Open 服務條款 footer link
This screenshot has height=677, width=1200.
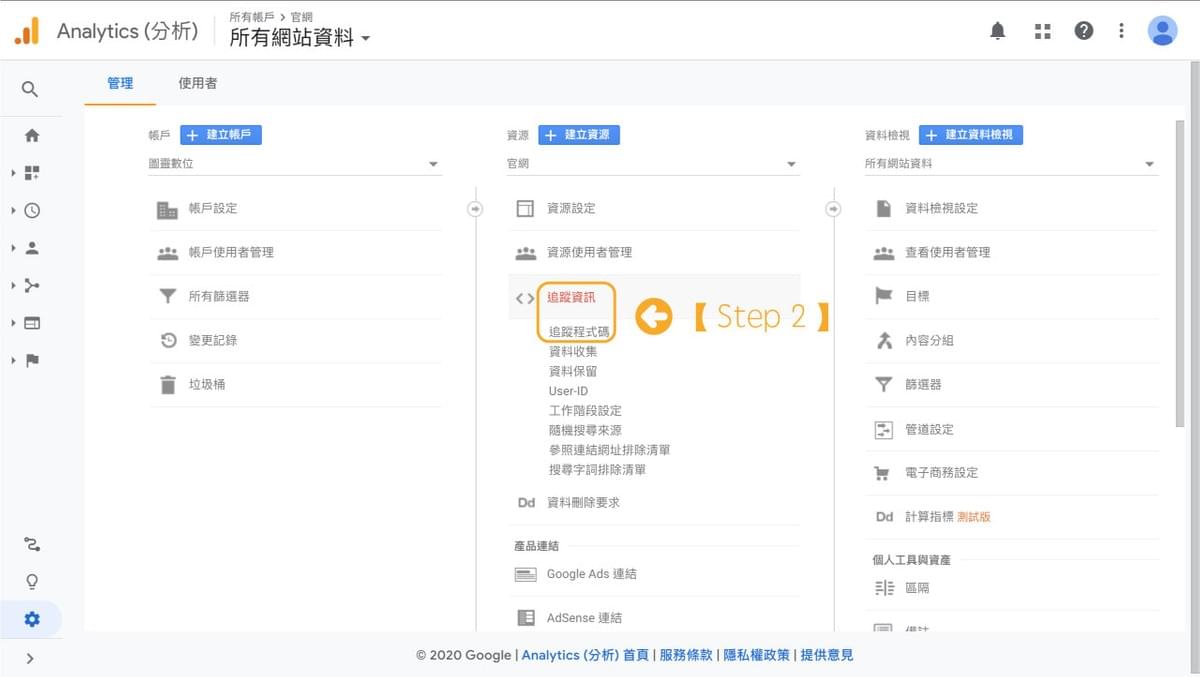click(x=686, y=655)
